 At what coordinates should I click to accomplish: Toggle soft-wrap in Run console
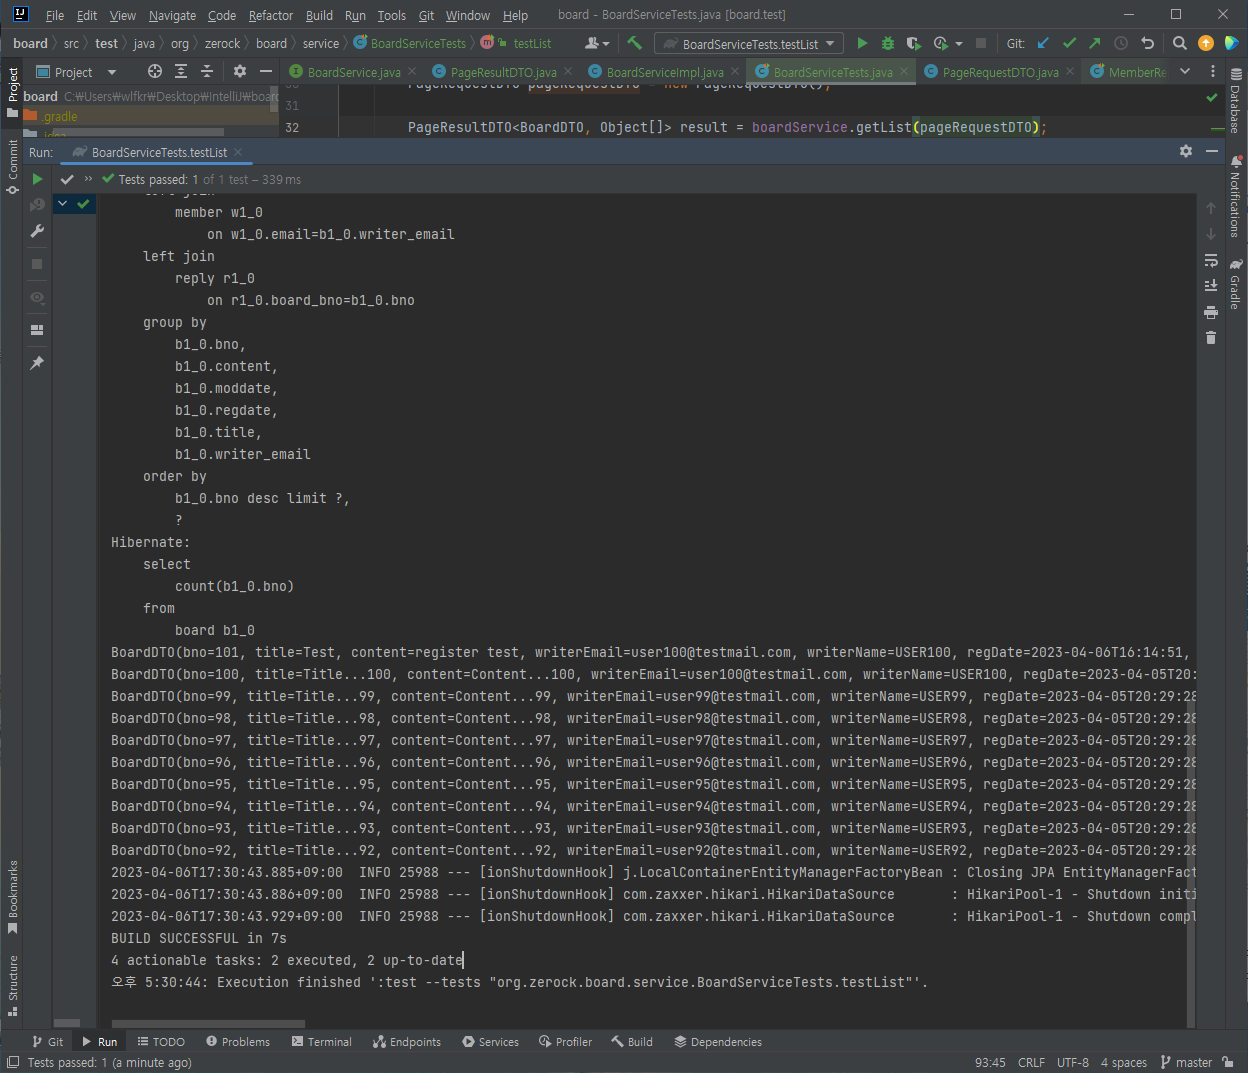tap(1211, 260)
